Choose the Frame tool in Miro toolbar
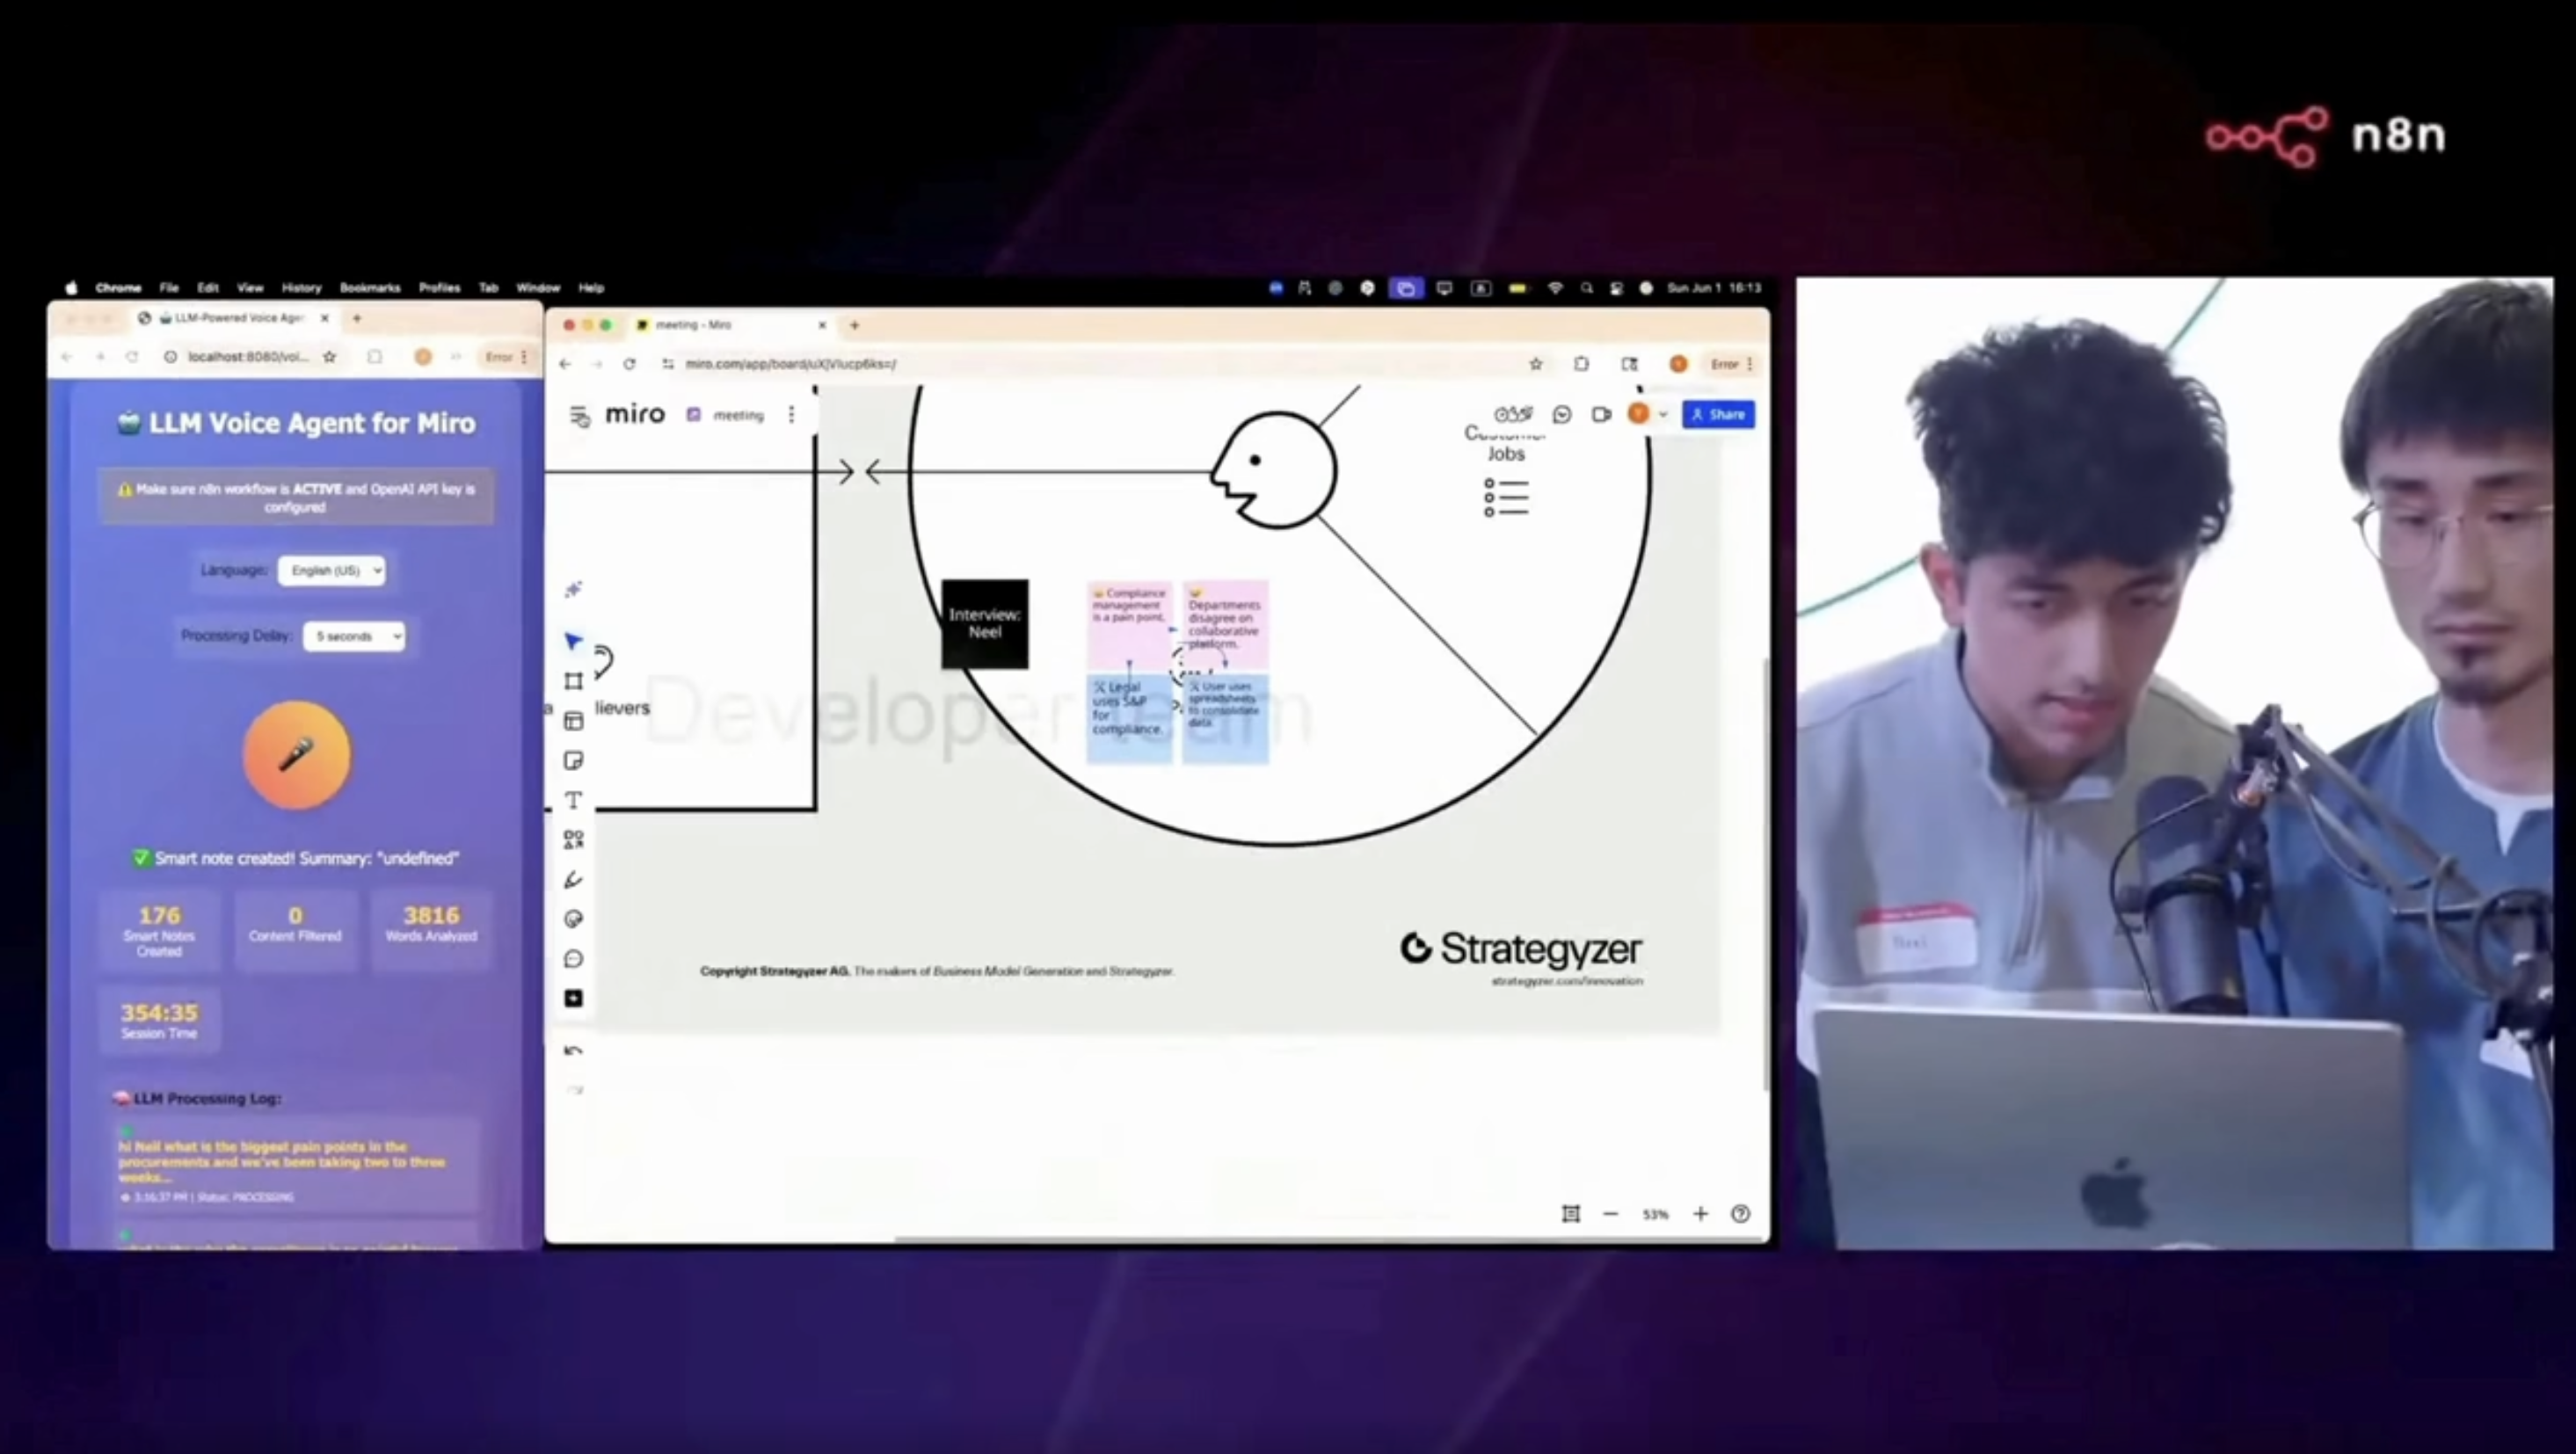 click(x=573, y=681)
